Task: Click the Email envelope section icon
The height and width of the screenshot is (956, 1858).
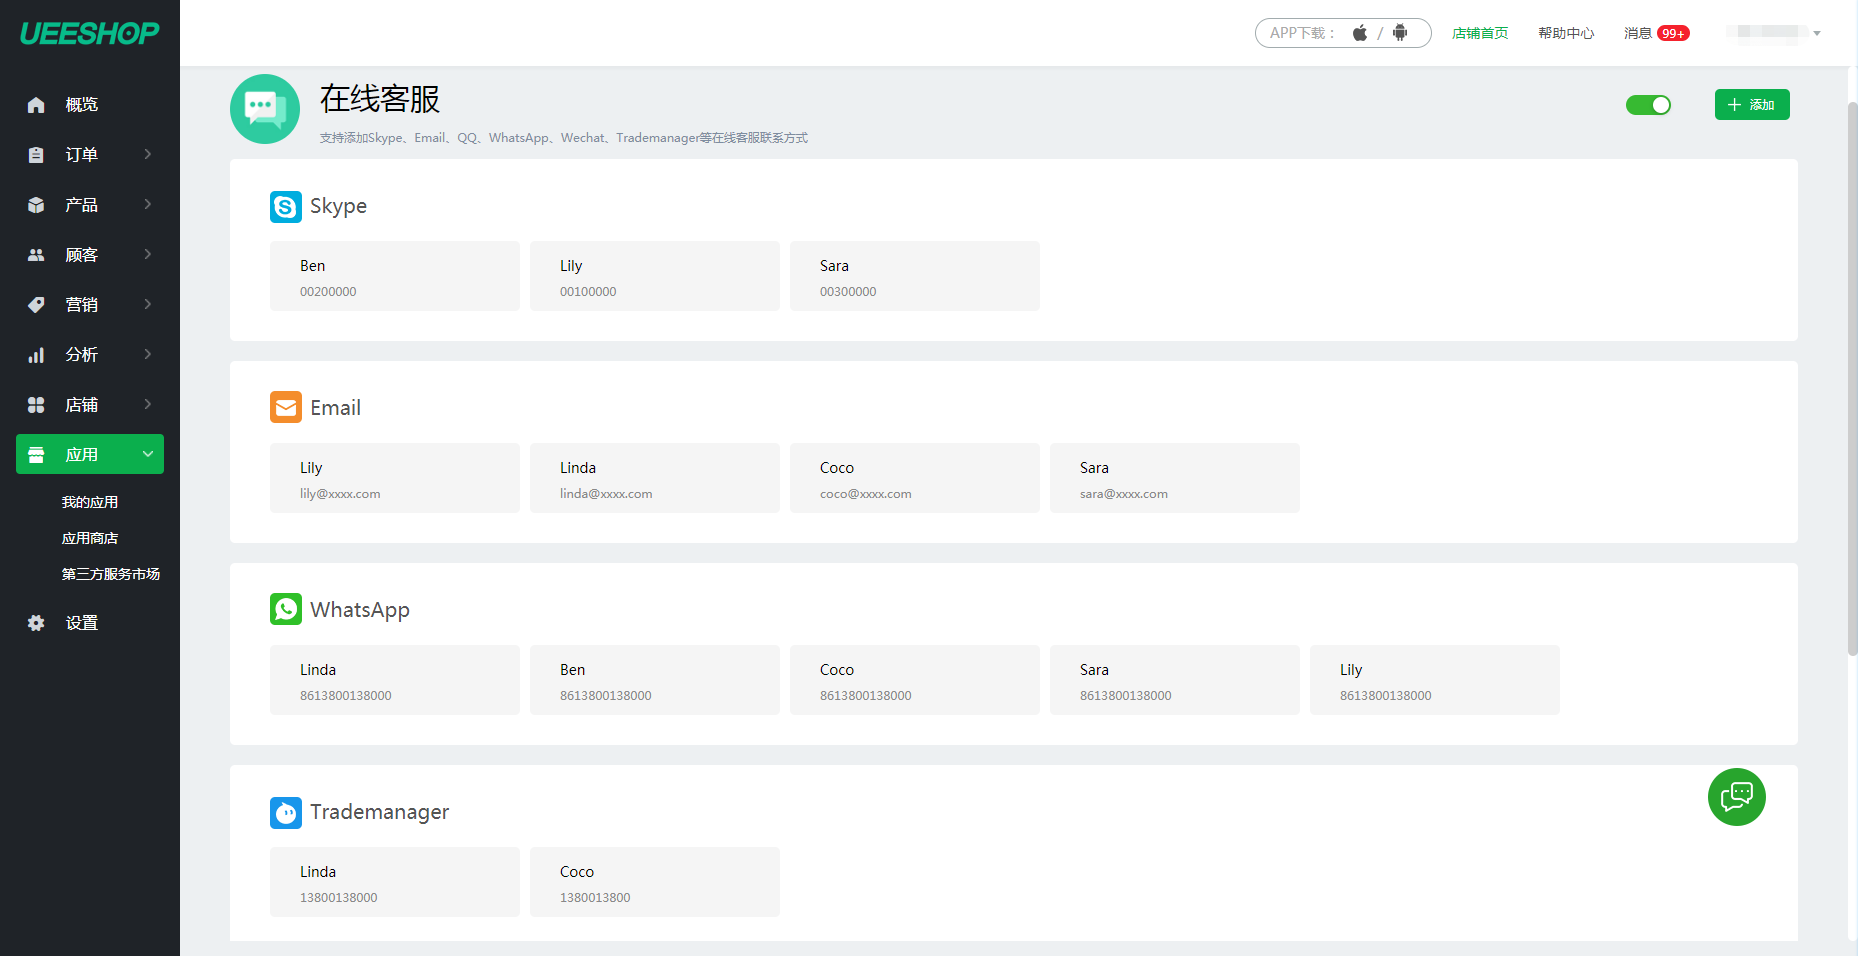Action: [286, 407]
